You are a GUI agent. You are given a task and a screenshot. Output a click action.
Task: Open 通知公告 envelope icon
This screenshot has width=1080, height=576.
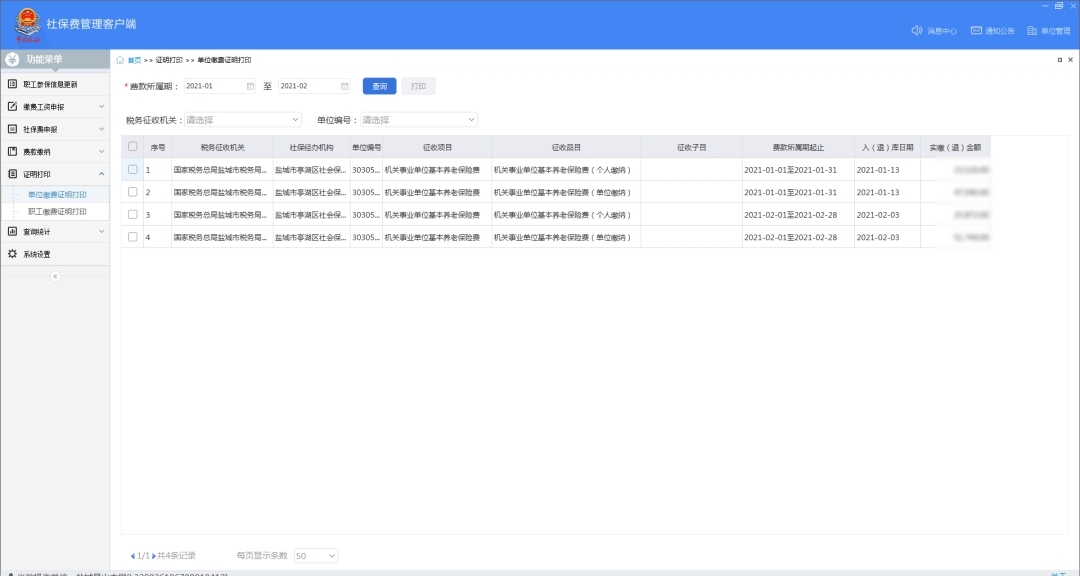pos(976,31)
